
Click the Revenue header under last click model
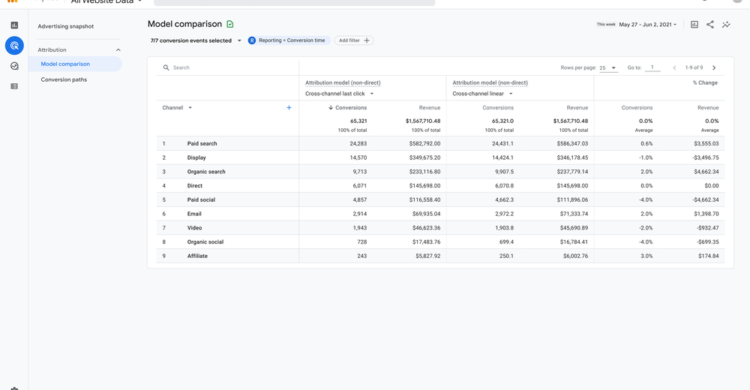430,108
